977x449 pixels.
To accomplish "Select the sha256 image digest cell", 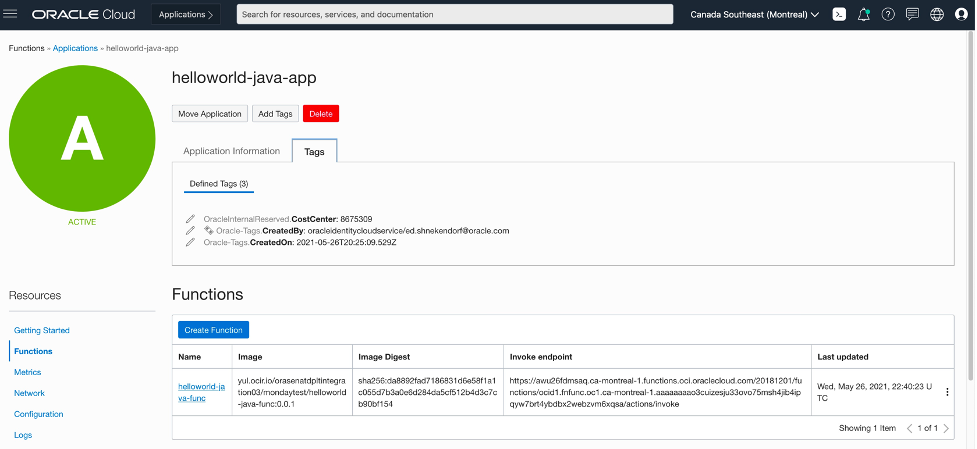I will (427, 392).
